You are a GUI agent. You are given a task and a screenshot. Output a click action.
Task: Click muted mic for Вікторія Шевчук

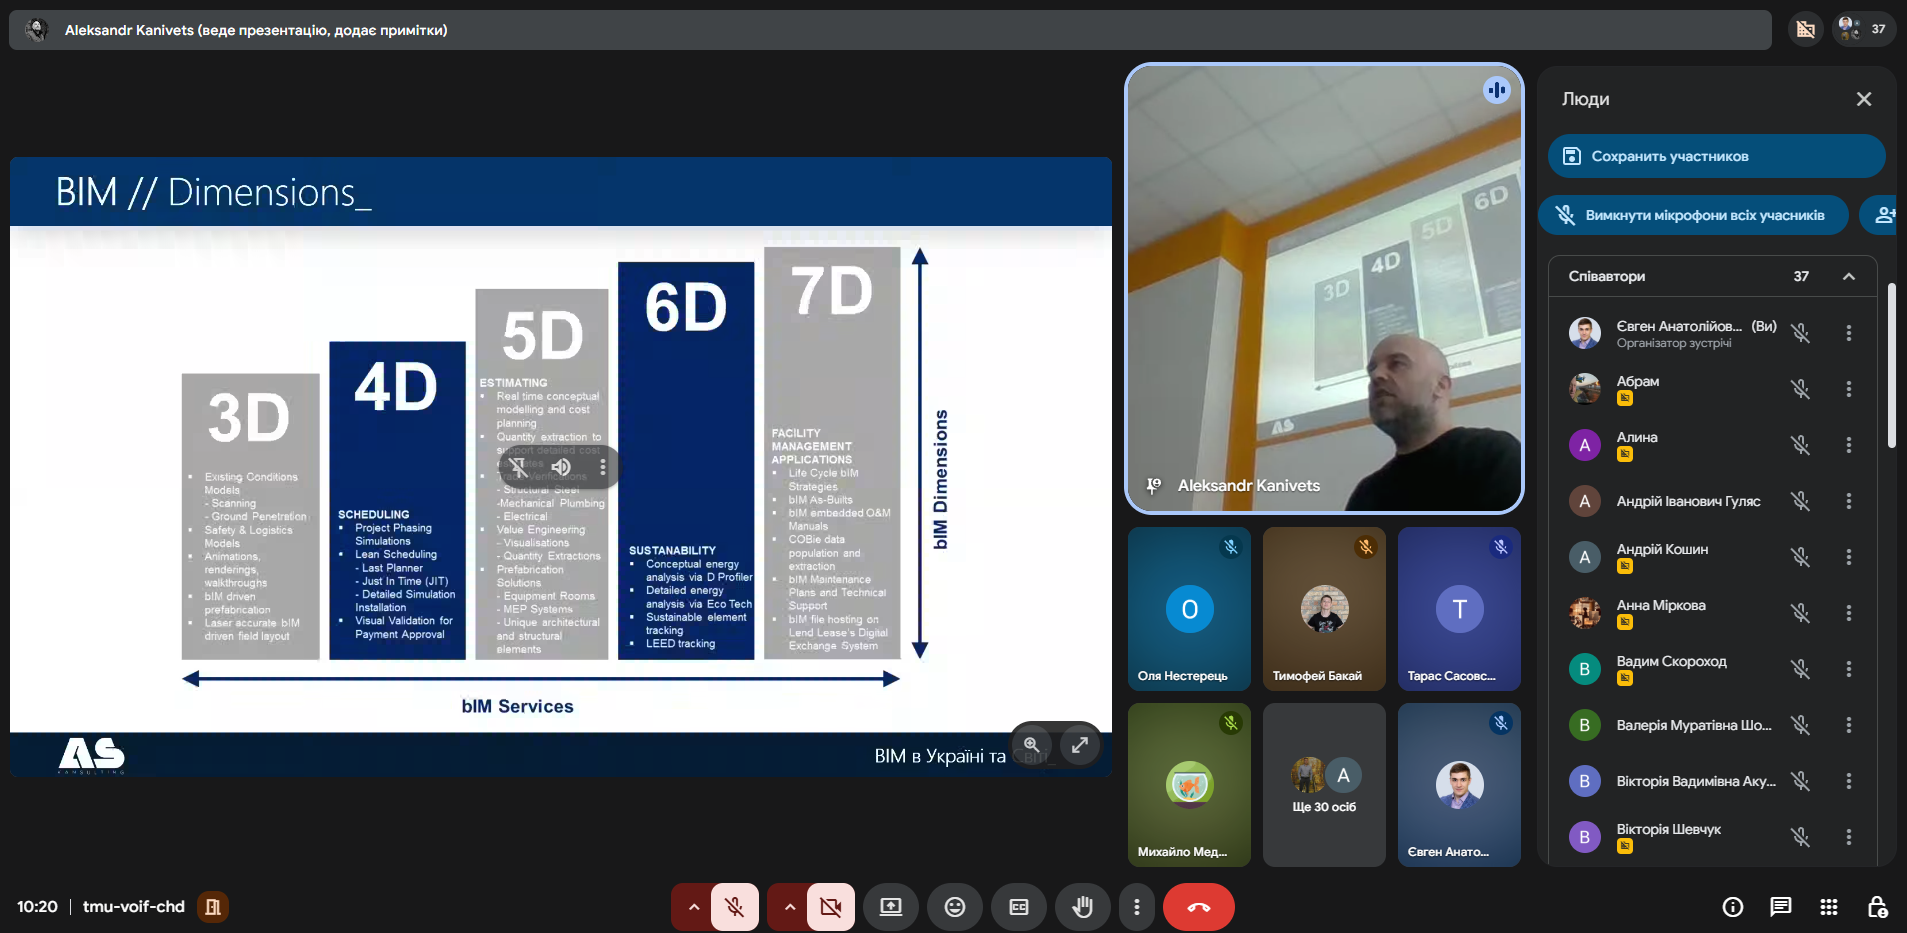1801,837
